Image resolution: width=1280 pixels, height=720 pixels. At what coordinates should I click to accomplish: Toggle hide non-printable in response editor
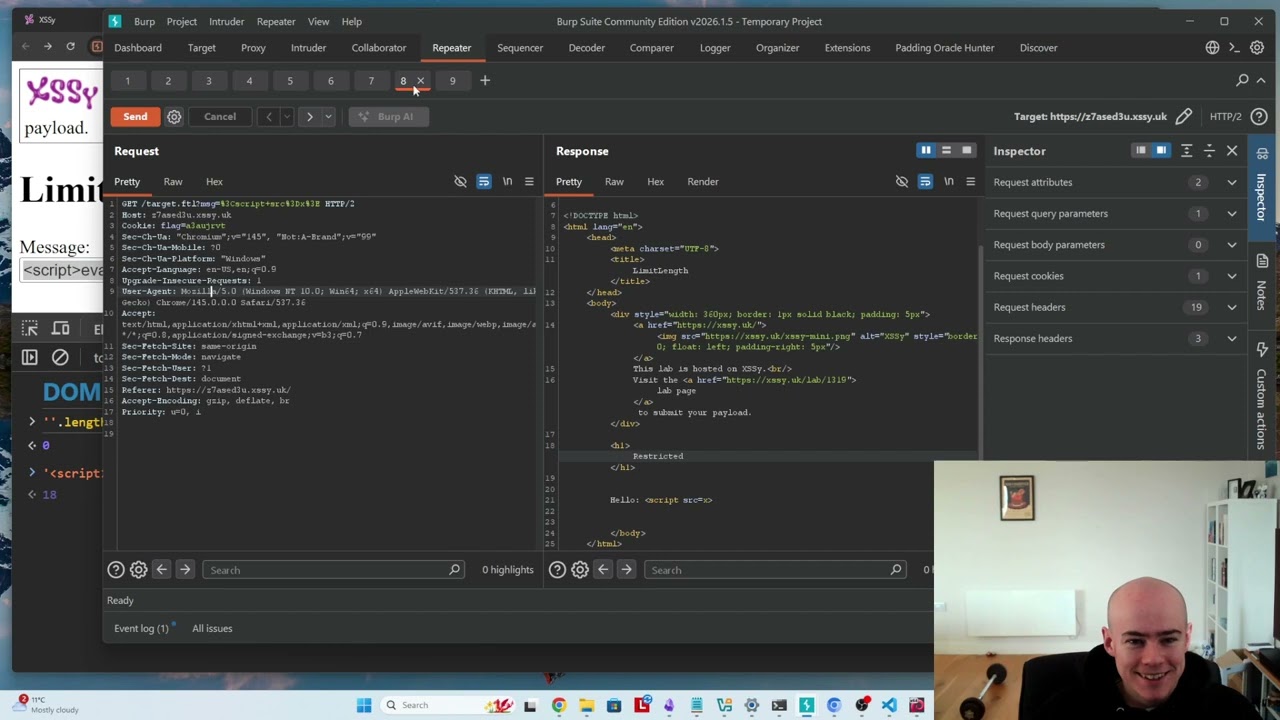(902, 182)
